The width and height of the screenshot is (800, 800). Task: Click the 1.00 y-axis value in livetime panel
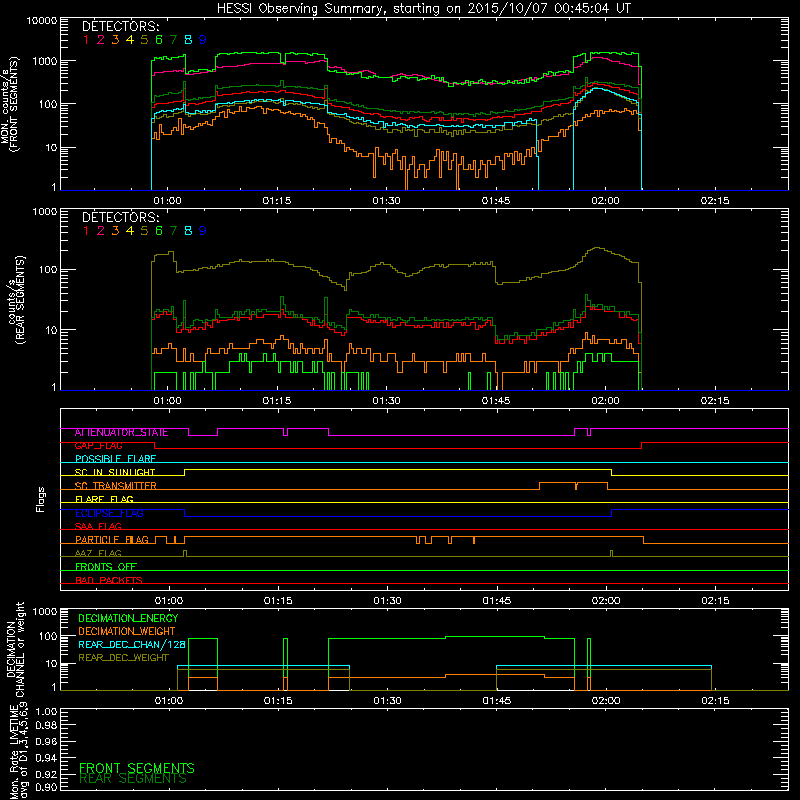pos(46,712)
